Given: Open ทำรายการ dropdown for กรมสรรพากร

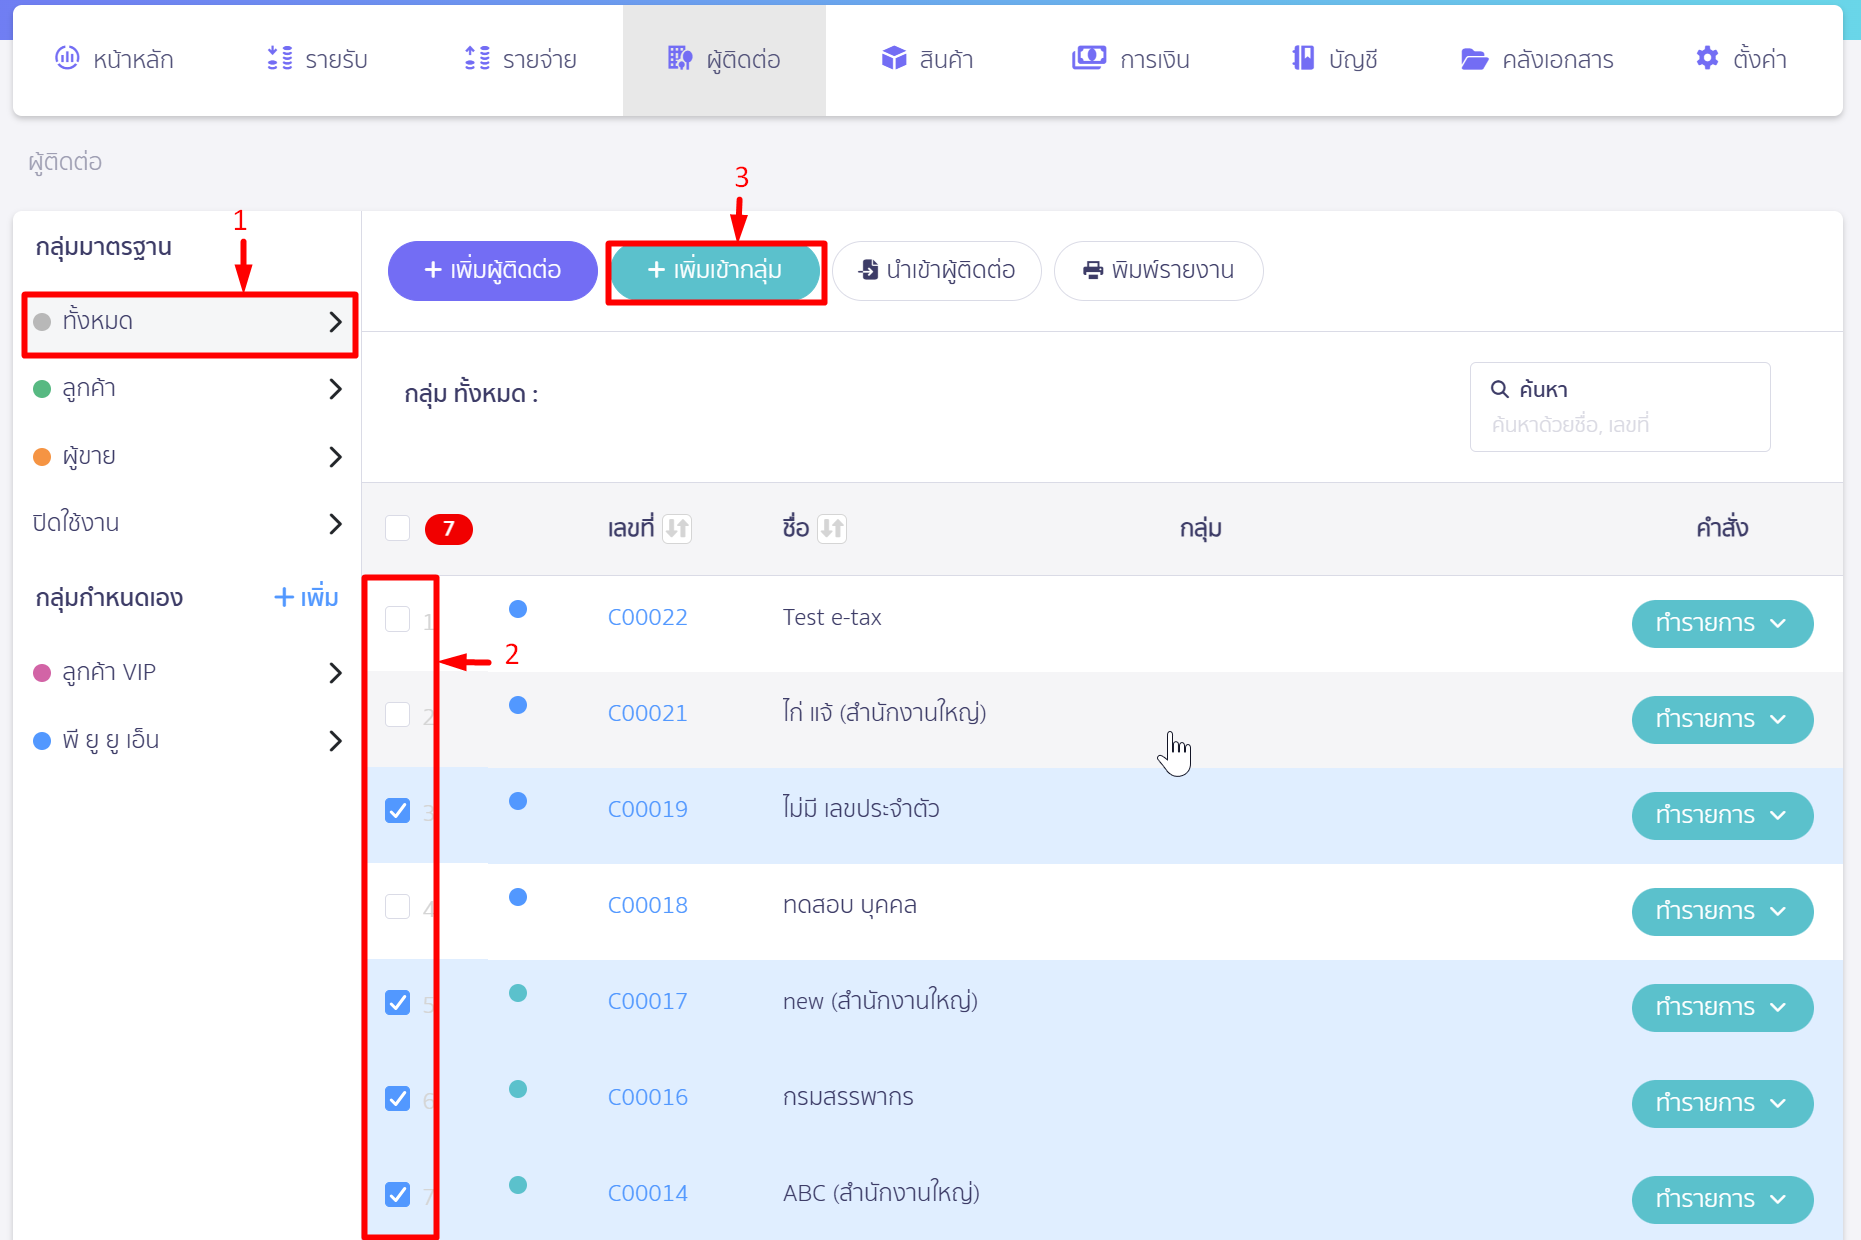Looking at the screenshot, I should [1722, 1104].
